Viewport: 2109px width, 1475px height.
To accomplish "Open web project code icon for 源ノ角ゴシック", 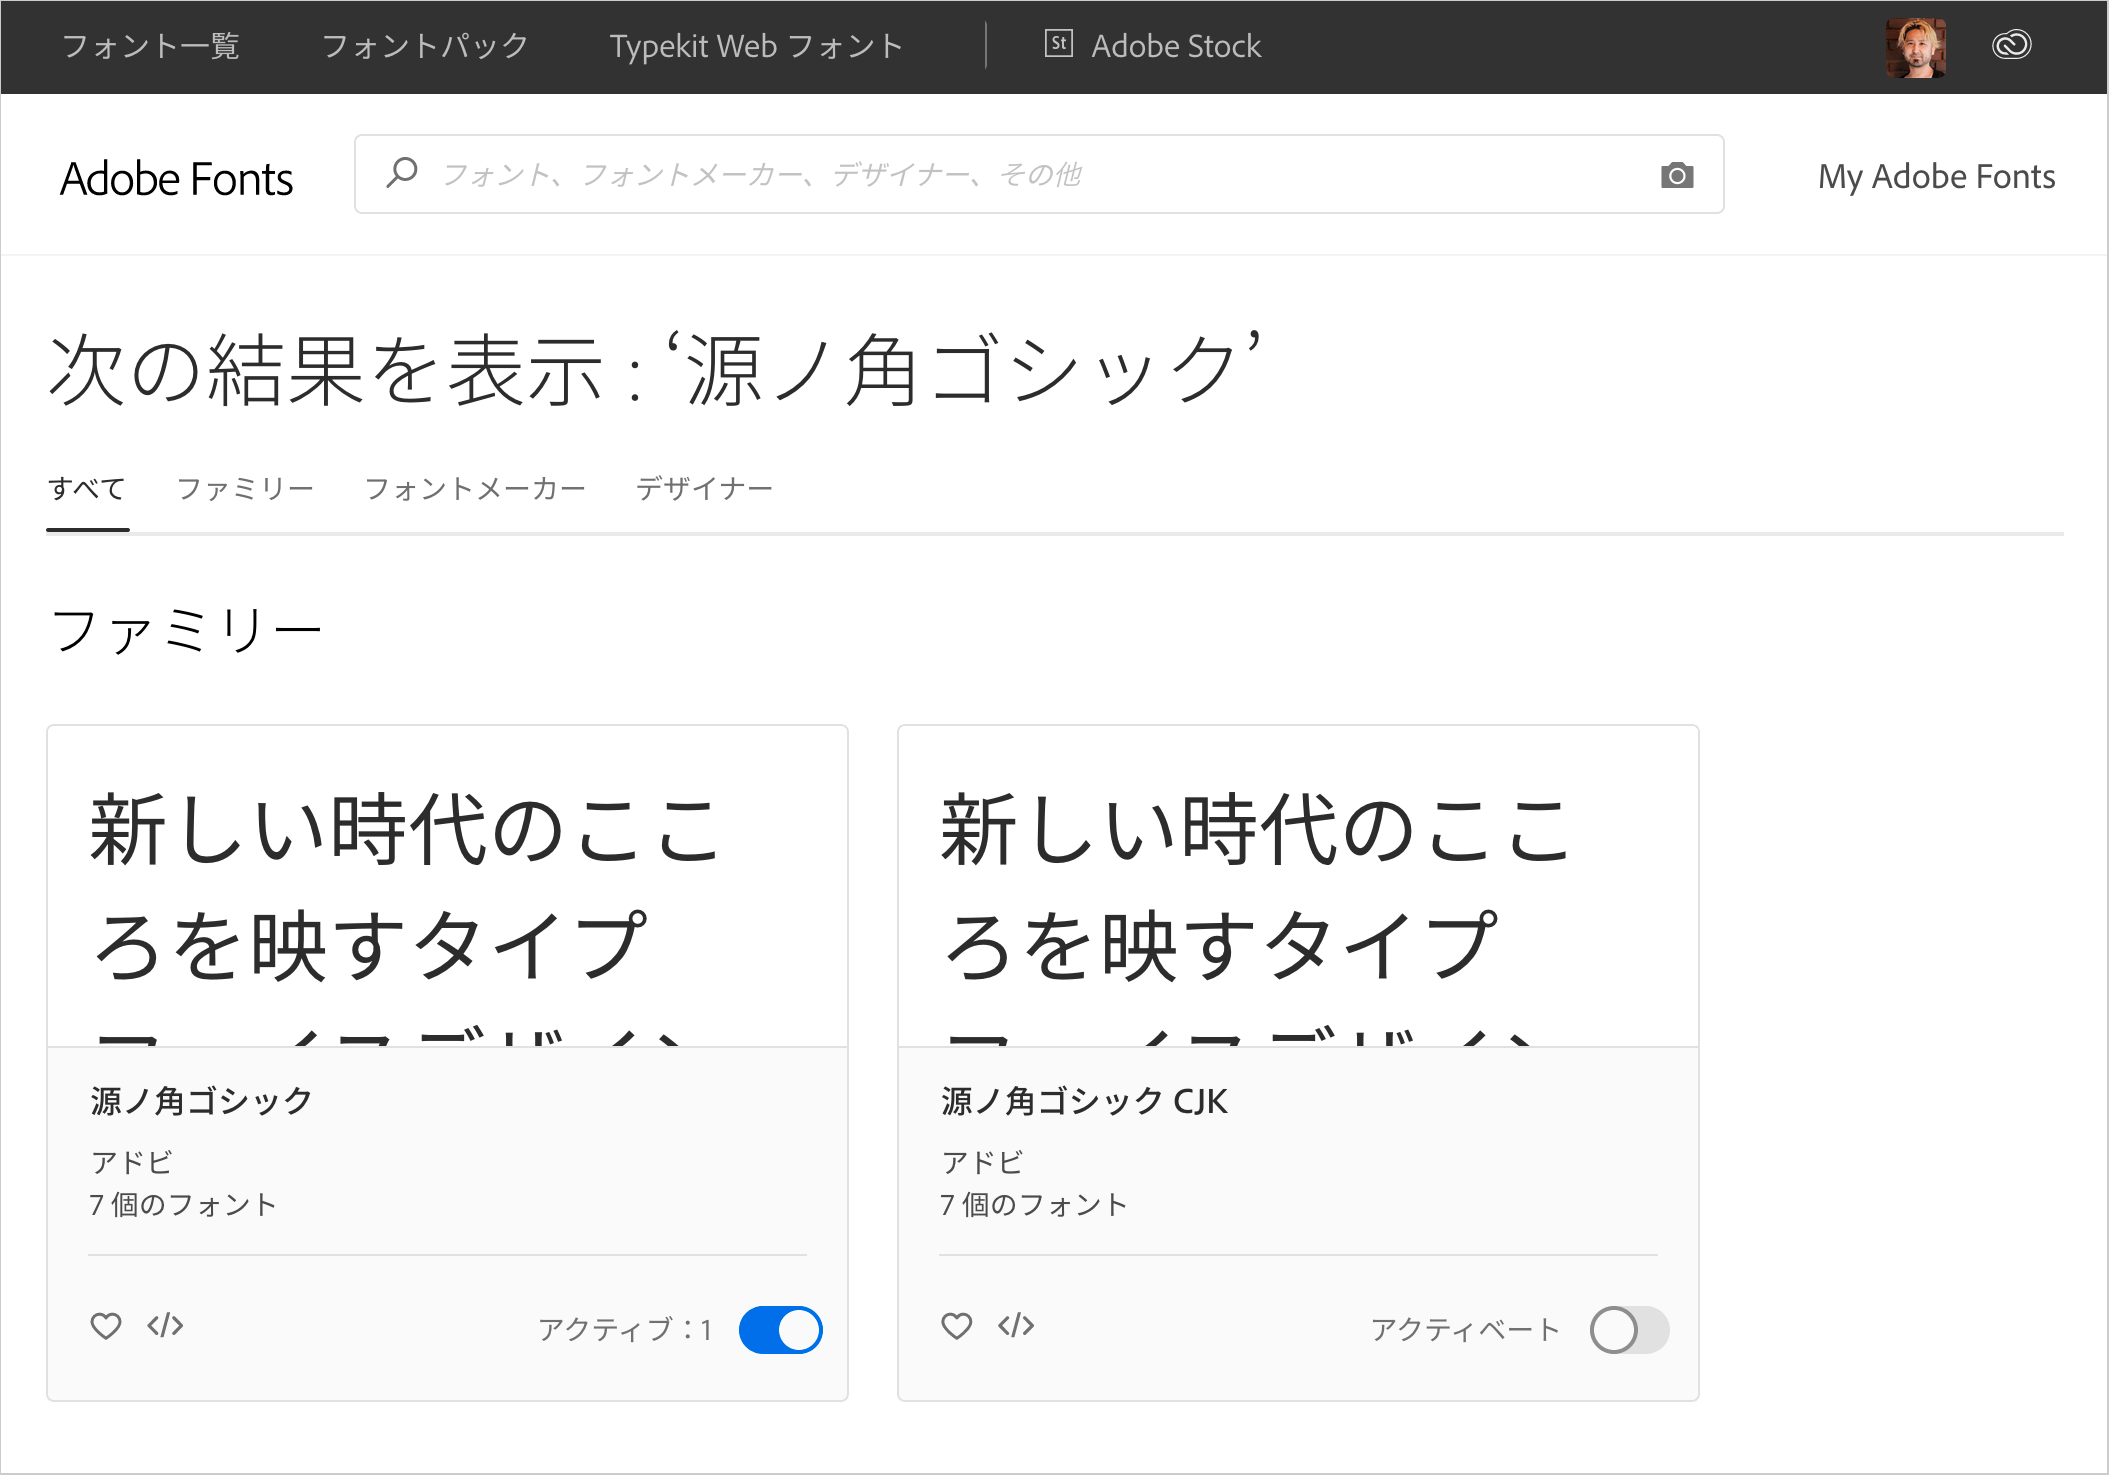I will [x=165, y=1326].
